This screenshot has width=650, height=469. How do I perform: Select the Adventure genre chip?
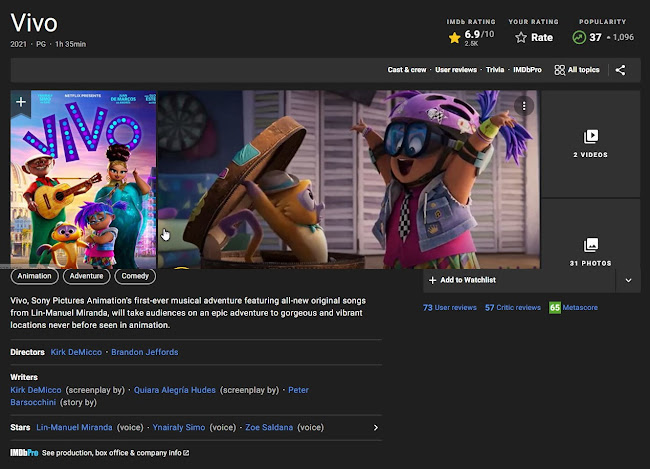coord(86,276)
